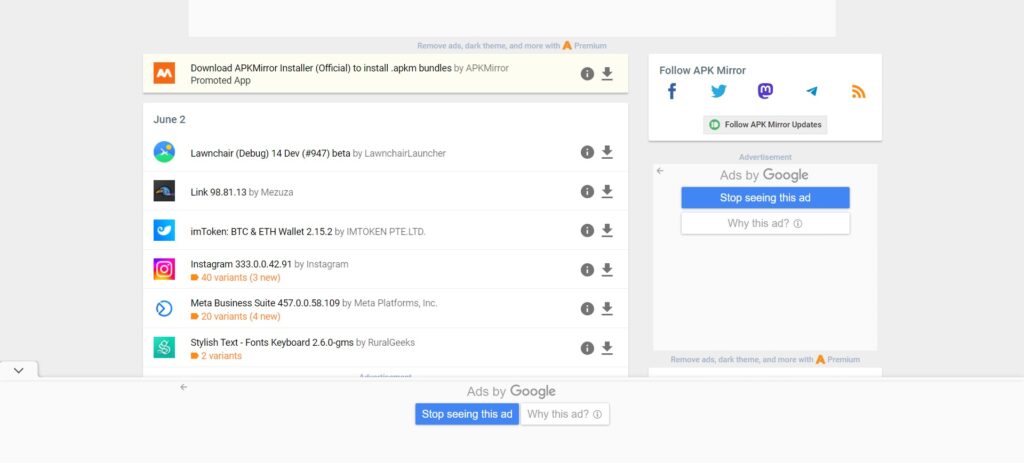Download imToken BTC & ETH Wallet 2.15.2
The height and width of the screenshot is (463, 1024).
(x=607, y=231)
